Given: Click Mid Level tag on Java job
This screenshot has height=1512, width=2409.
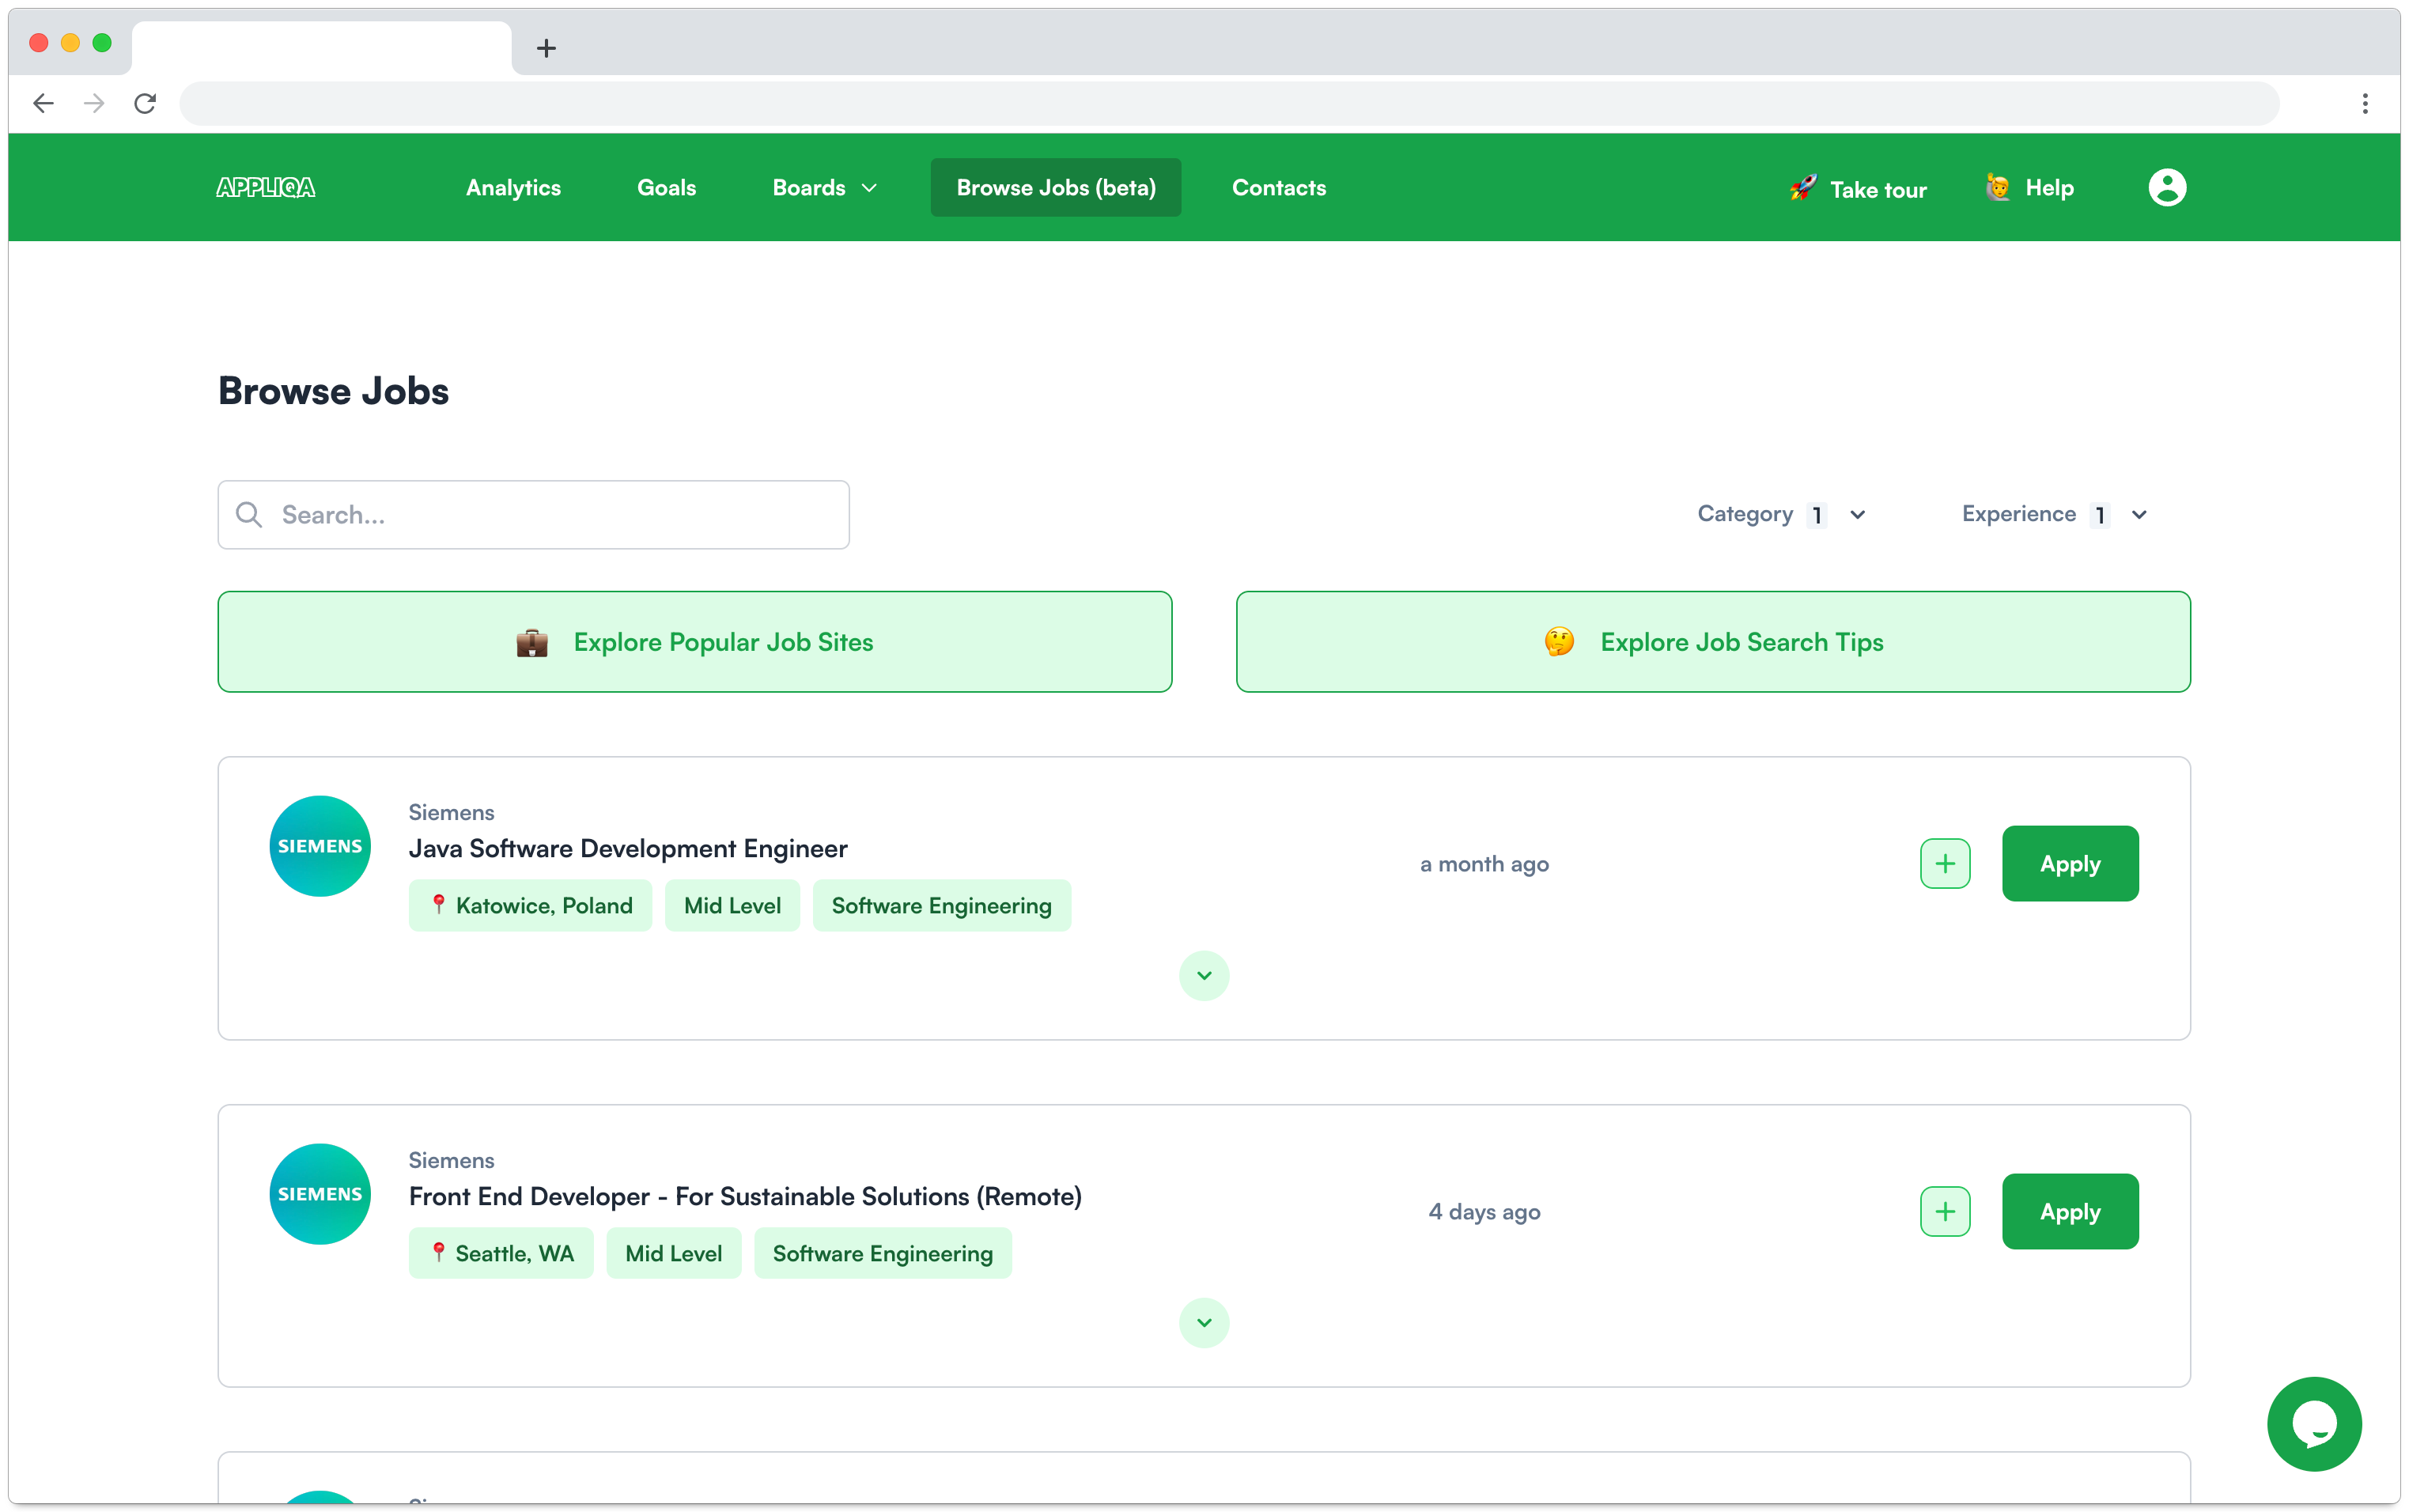Looking at the screenshot, I should (732, 906).
